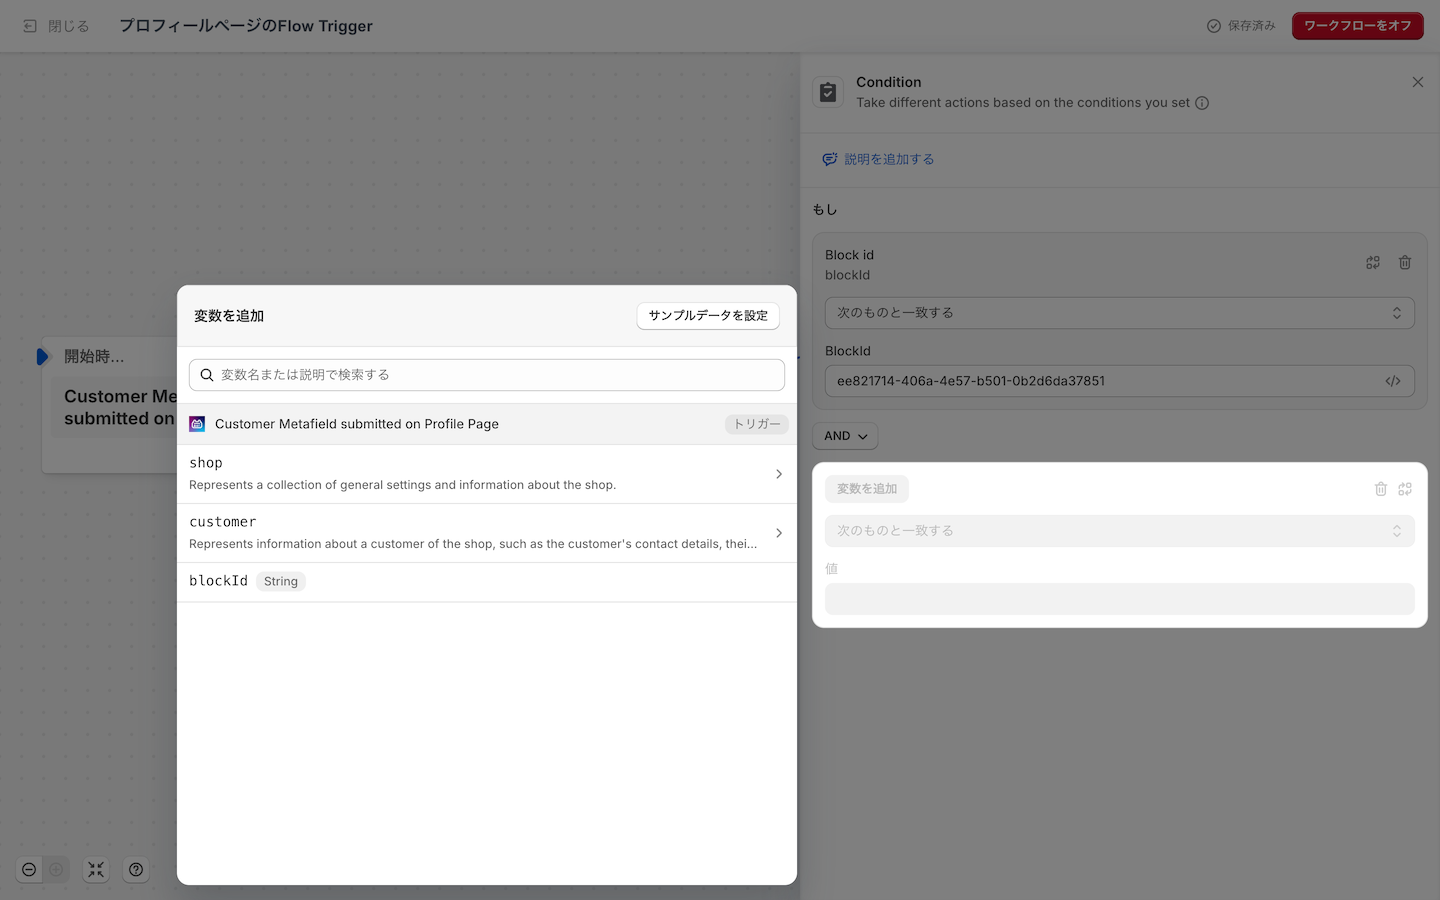This screenshot has height=900, width=1440.
Task: Click the group icon beside Block id trash
Action: point(1373,262)
